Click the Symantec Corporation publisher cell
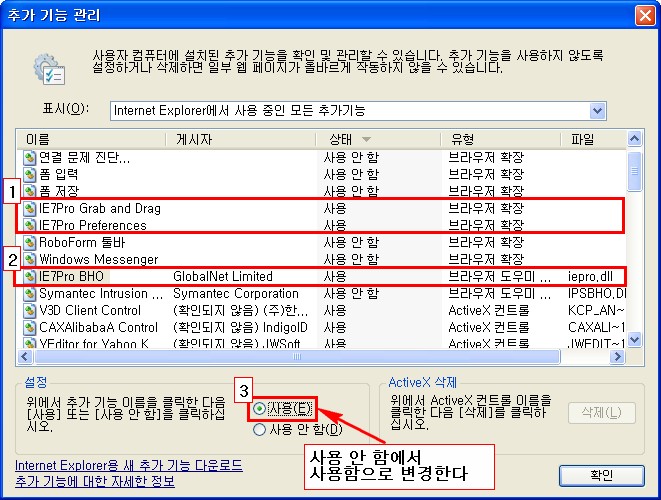The width and height of the screenshot is (661, 500). coord(236,293)
